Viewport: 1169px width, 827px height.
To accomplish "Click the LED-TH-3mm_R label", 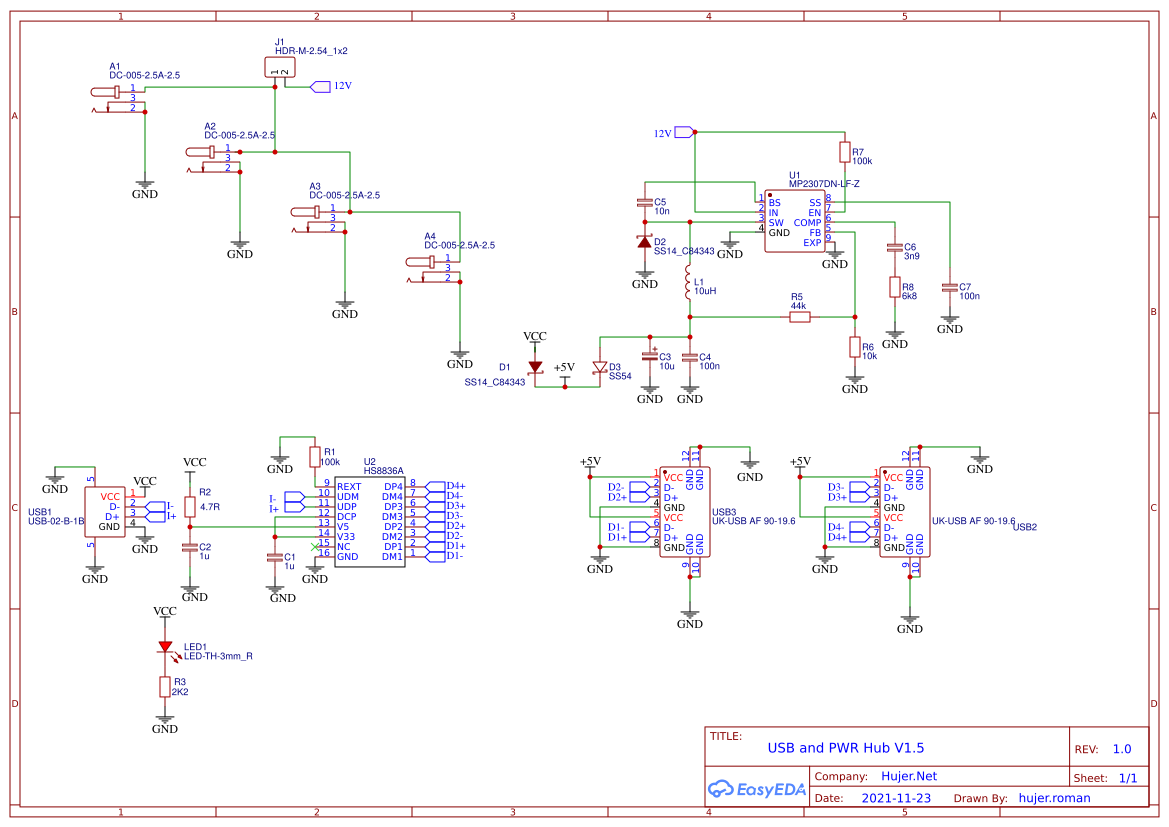I will point(218,656).
